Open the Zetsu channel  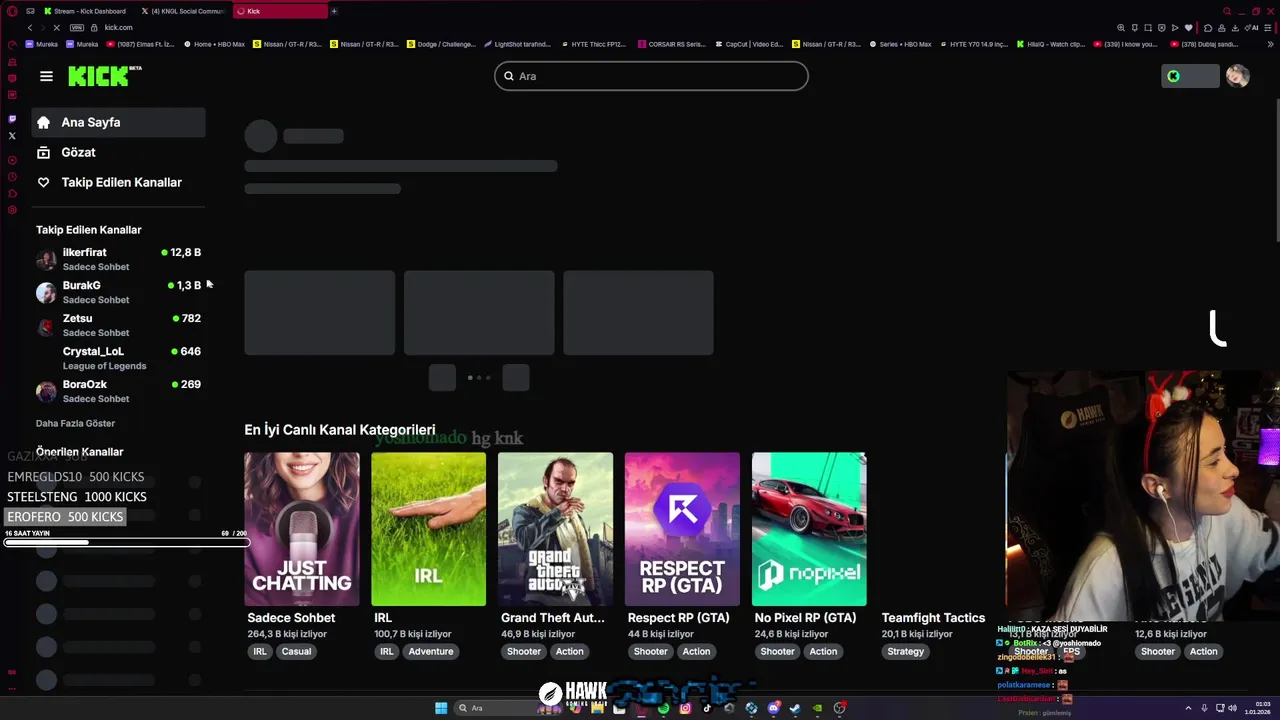click(118, 325)
